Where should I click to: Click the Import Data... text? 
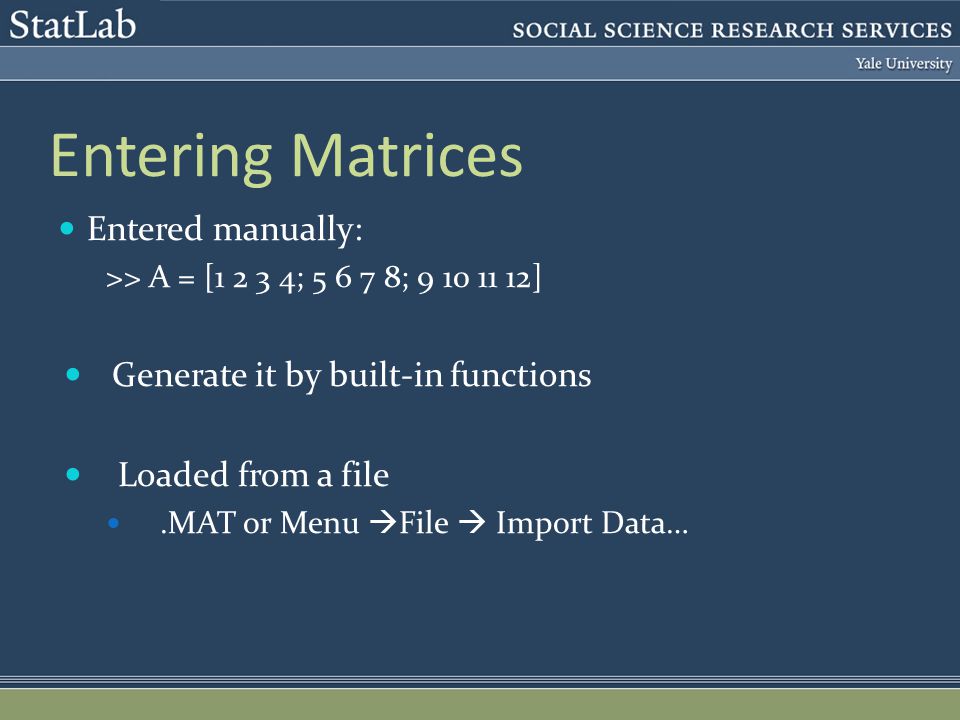click(x=592, y=524)
